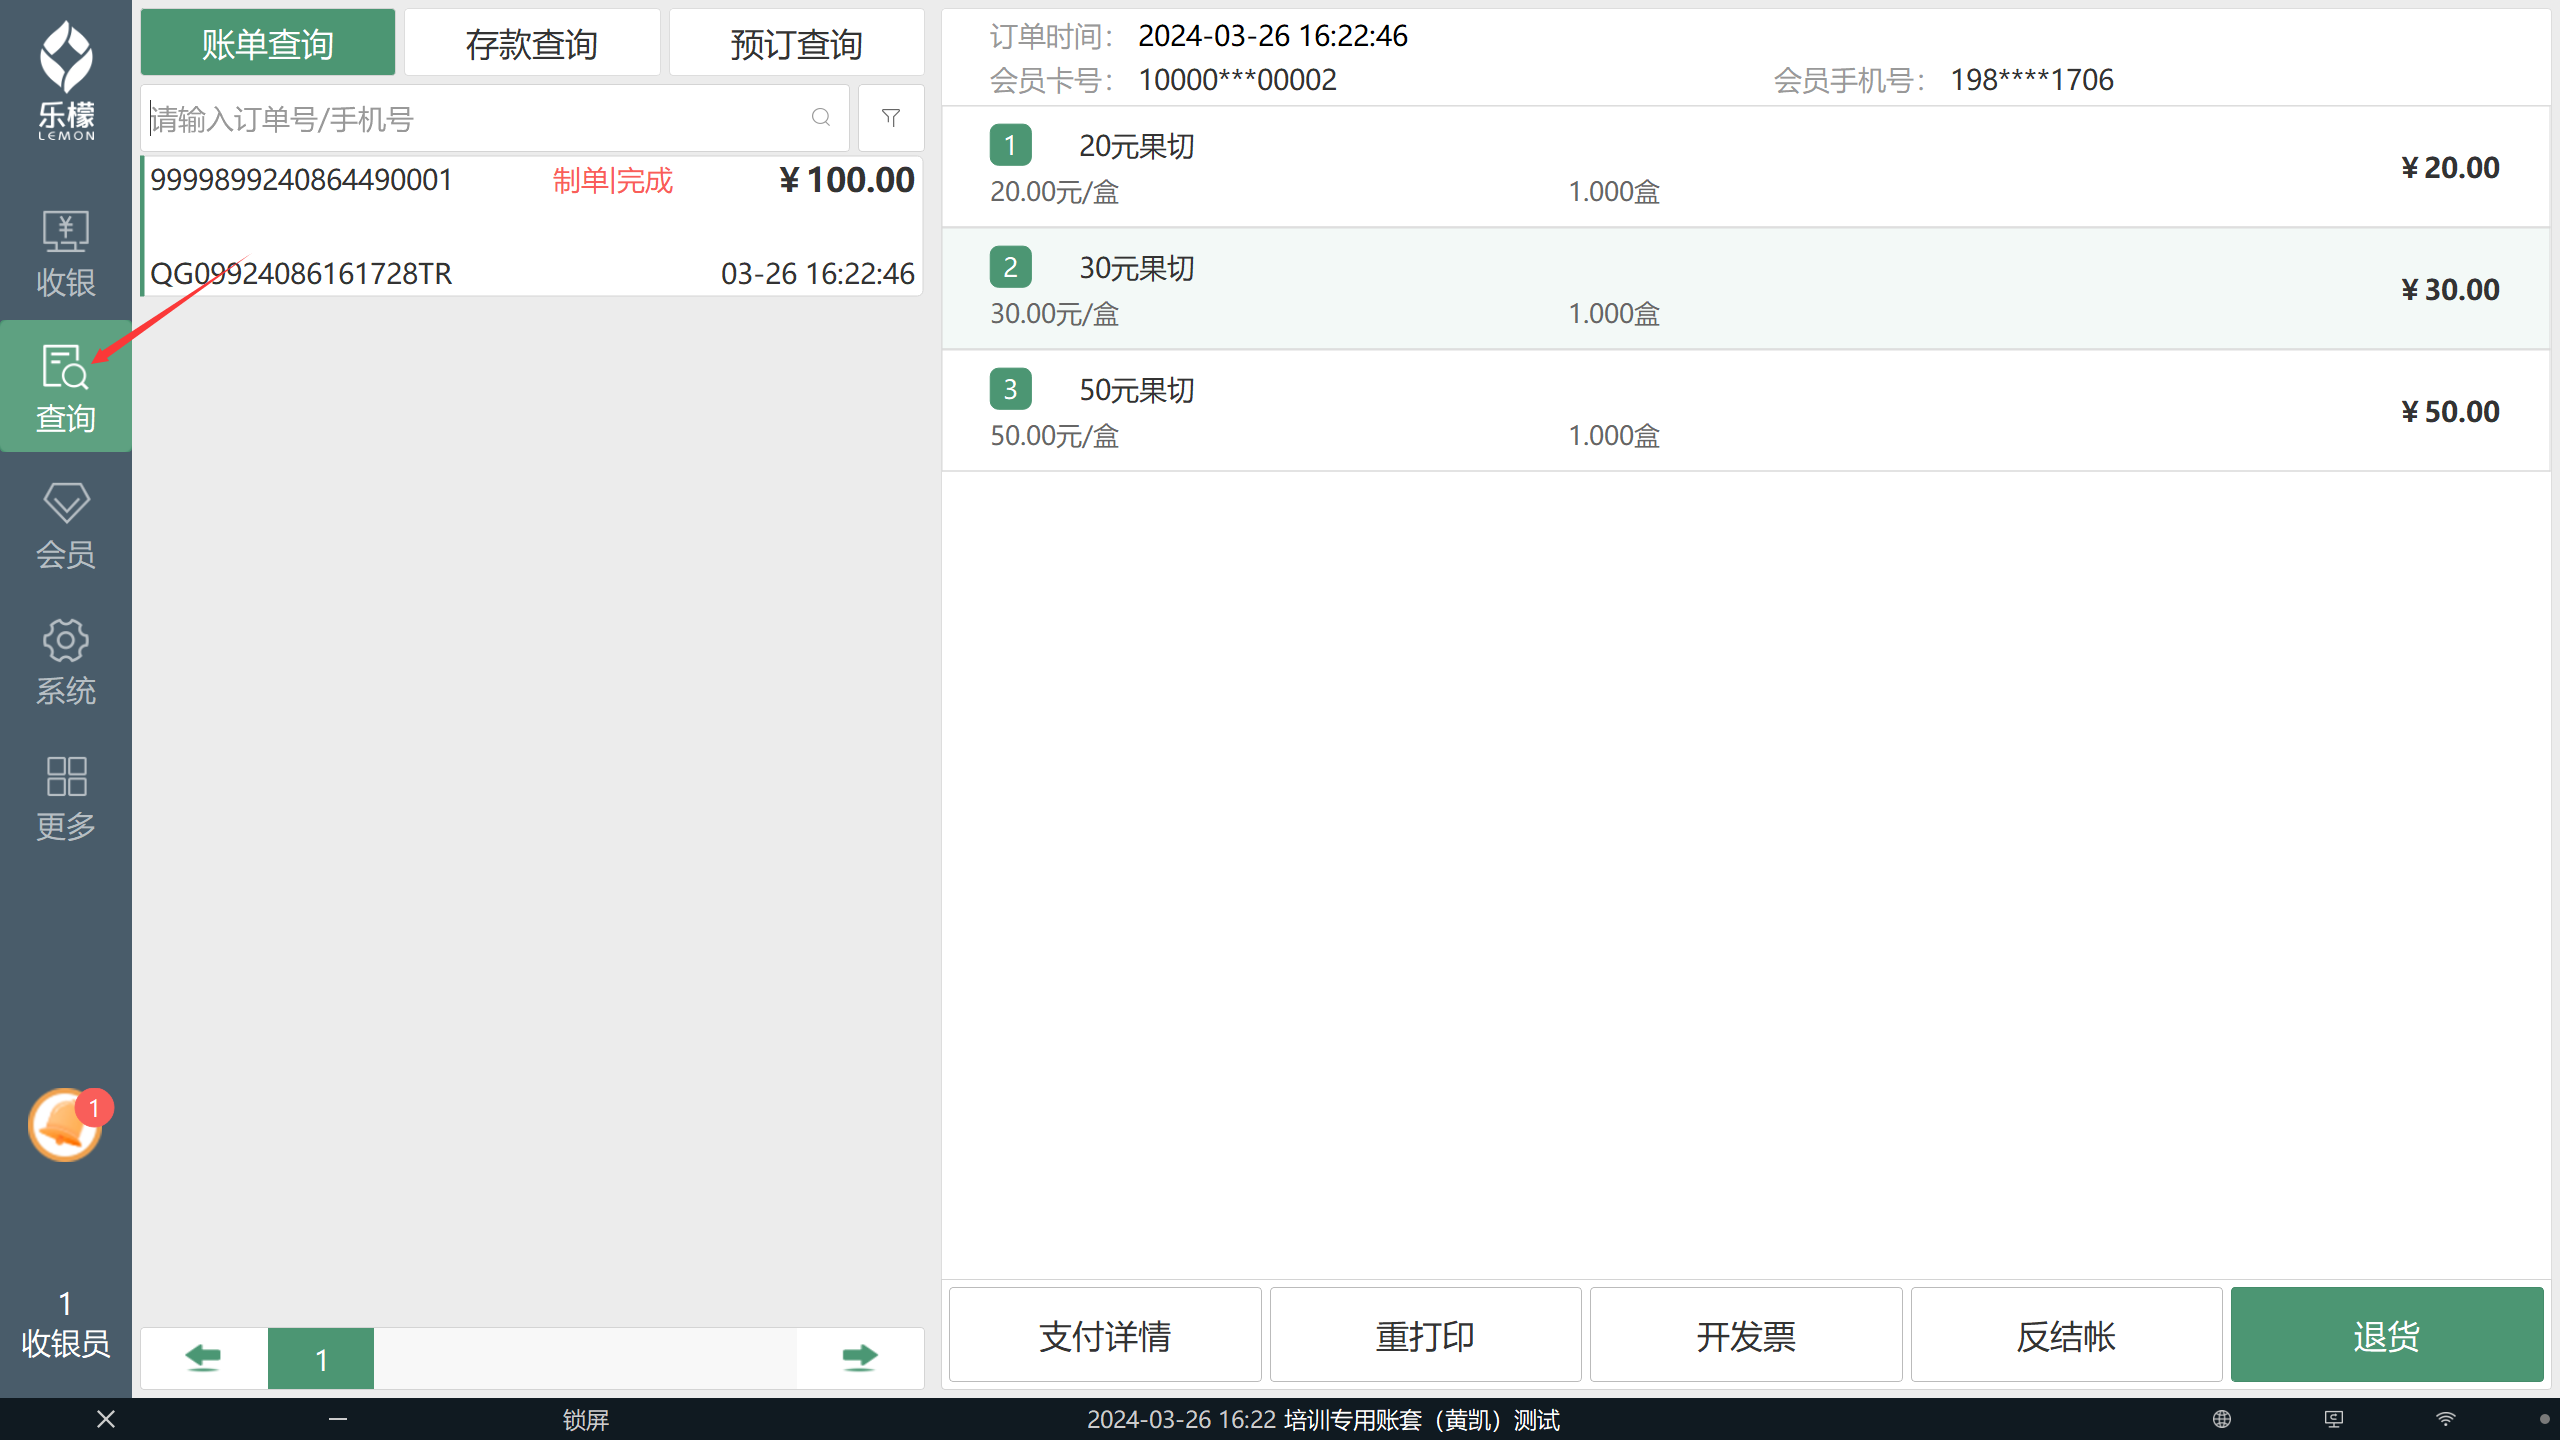
Task: Open the 更多 more menu
Action: 66,797
